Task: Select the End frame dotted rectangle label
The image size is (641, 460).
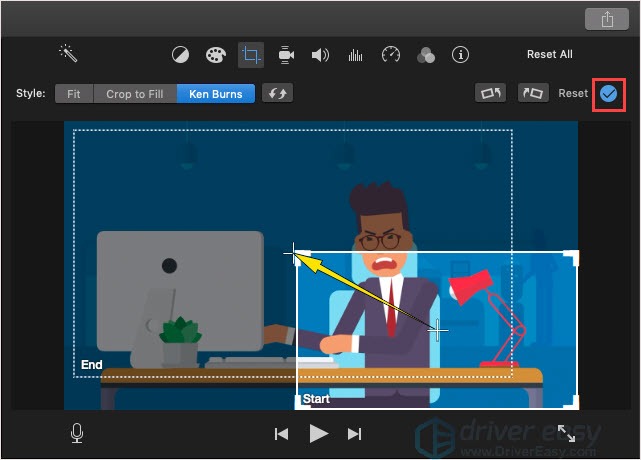Action: point(92,364)
